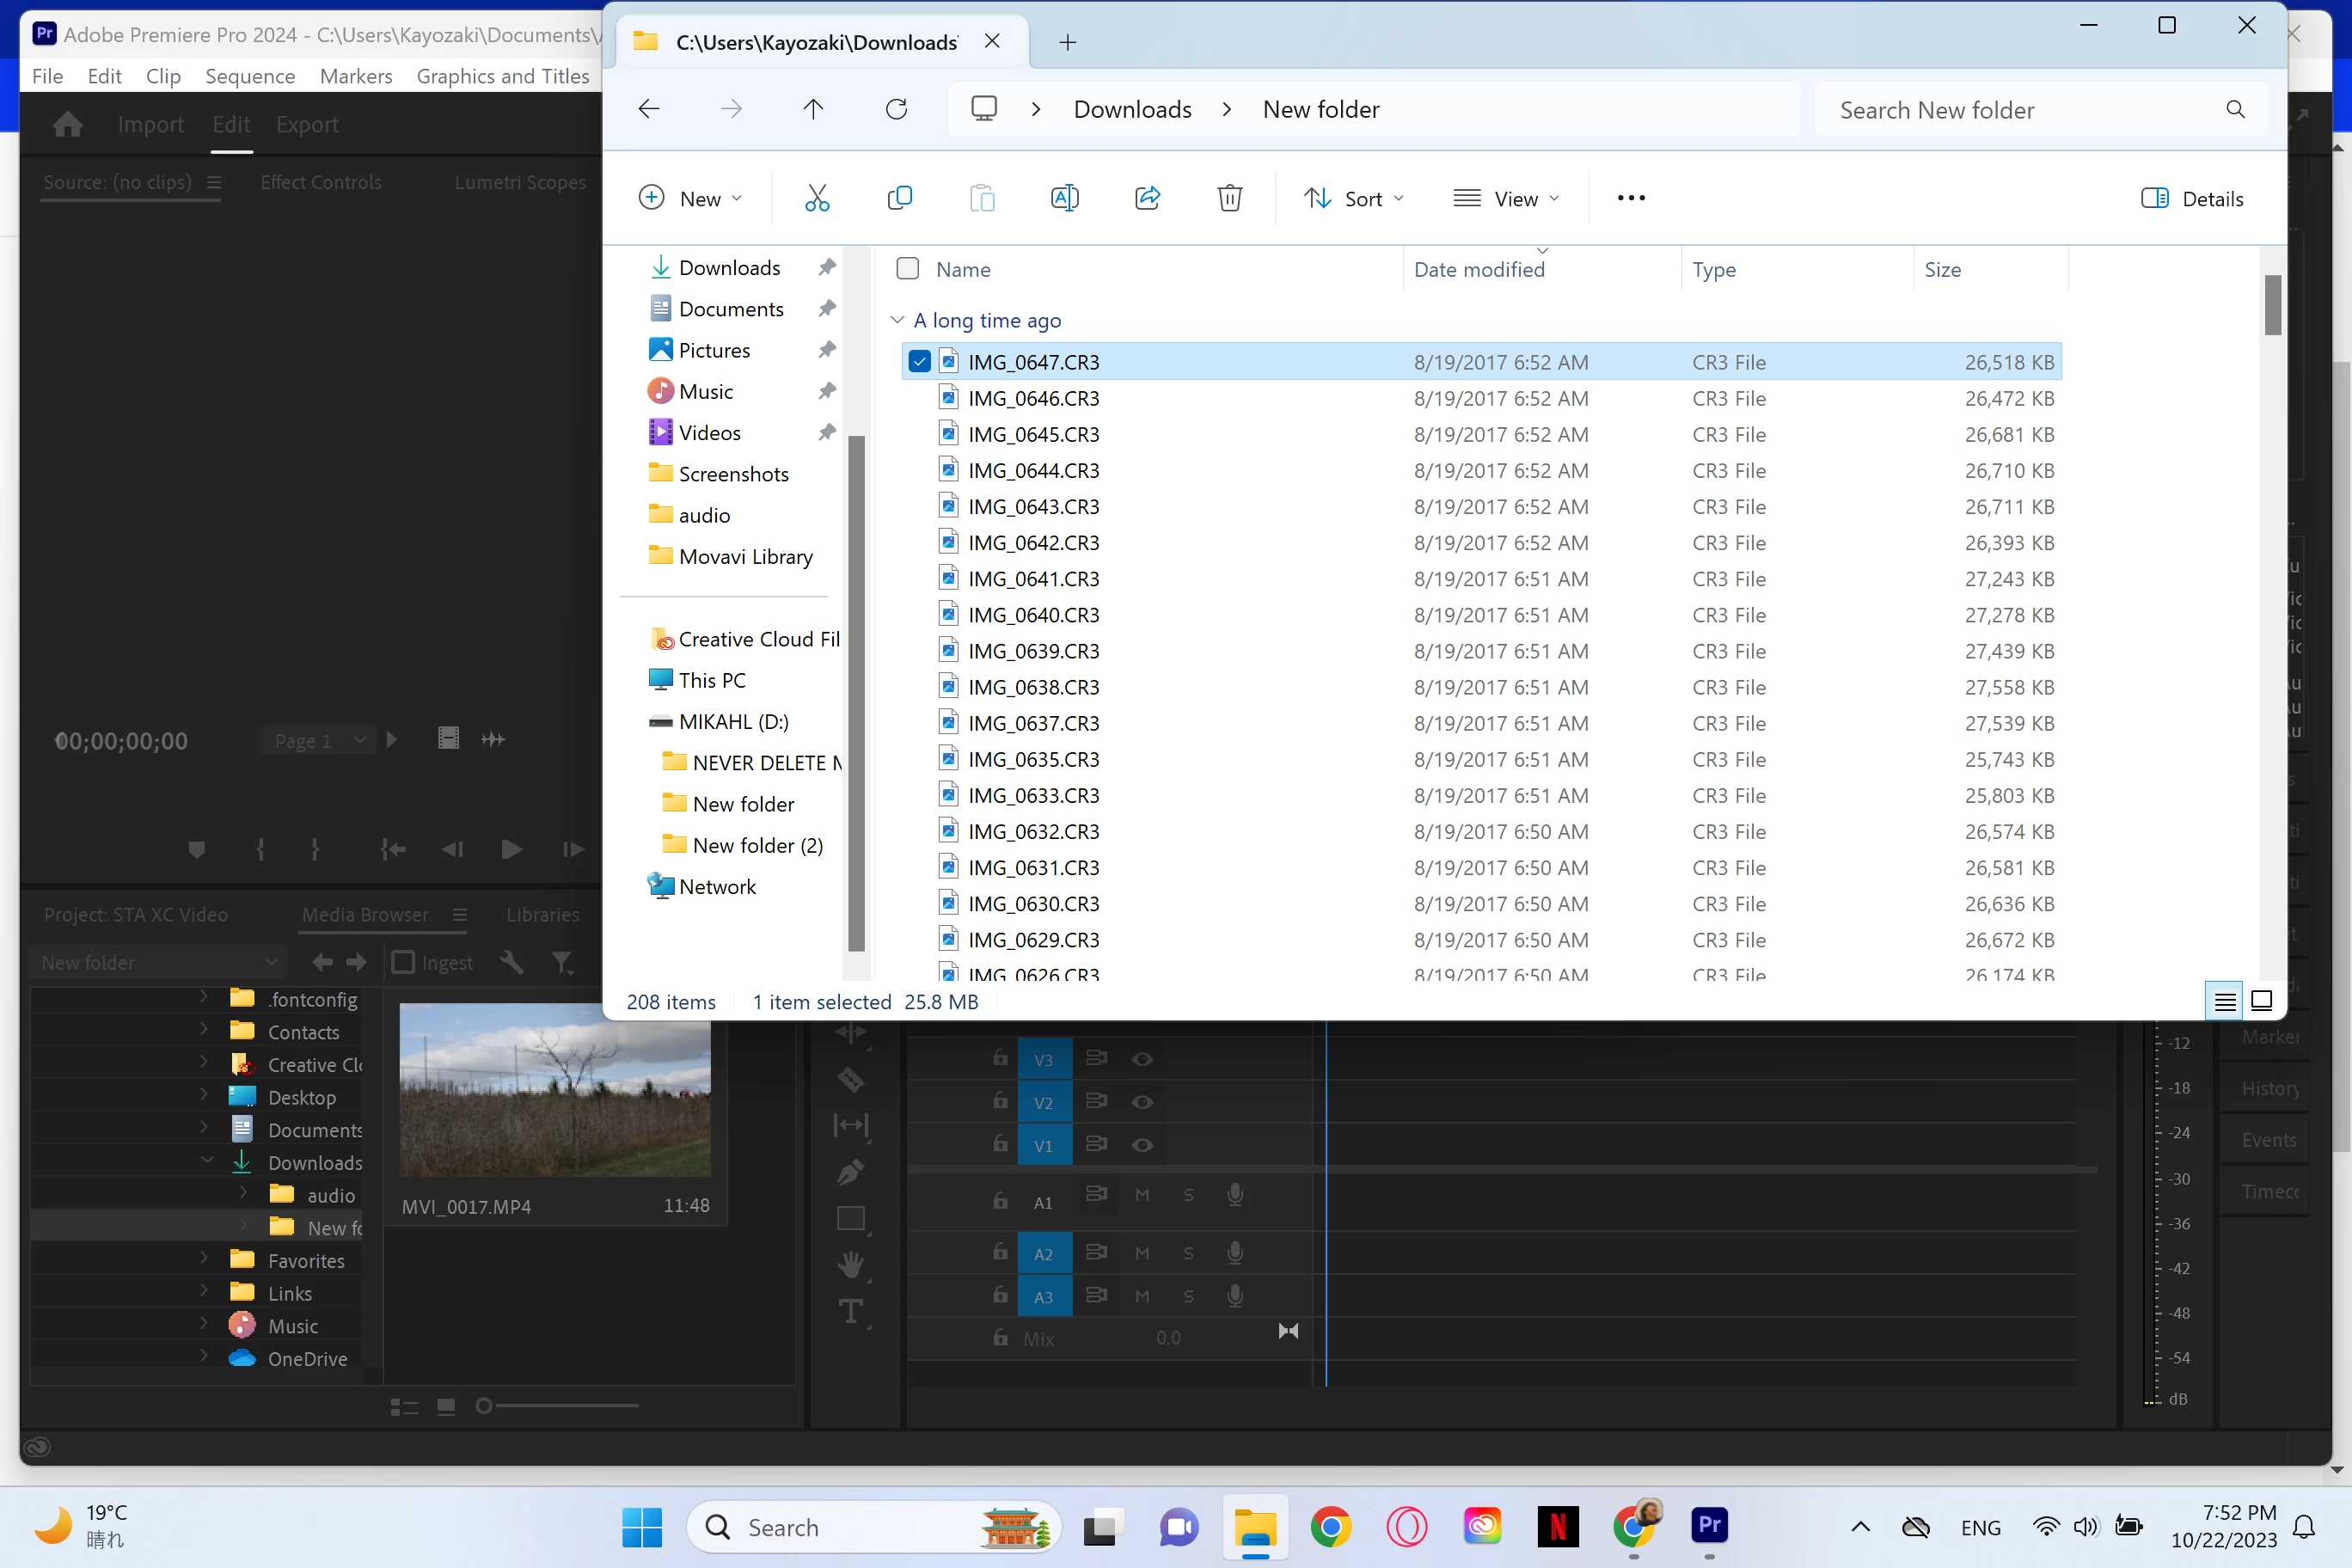Select the Razor tool in timeline toolbar
This screenshot has width=2352, height=1568.
(850, 1080)
